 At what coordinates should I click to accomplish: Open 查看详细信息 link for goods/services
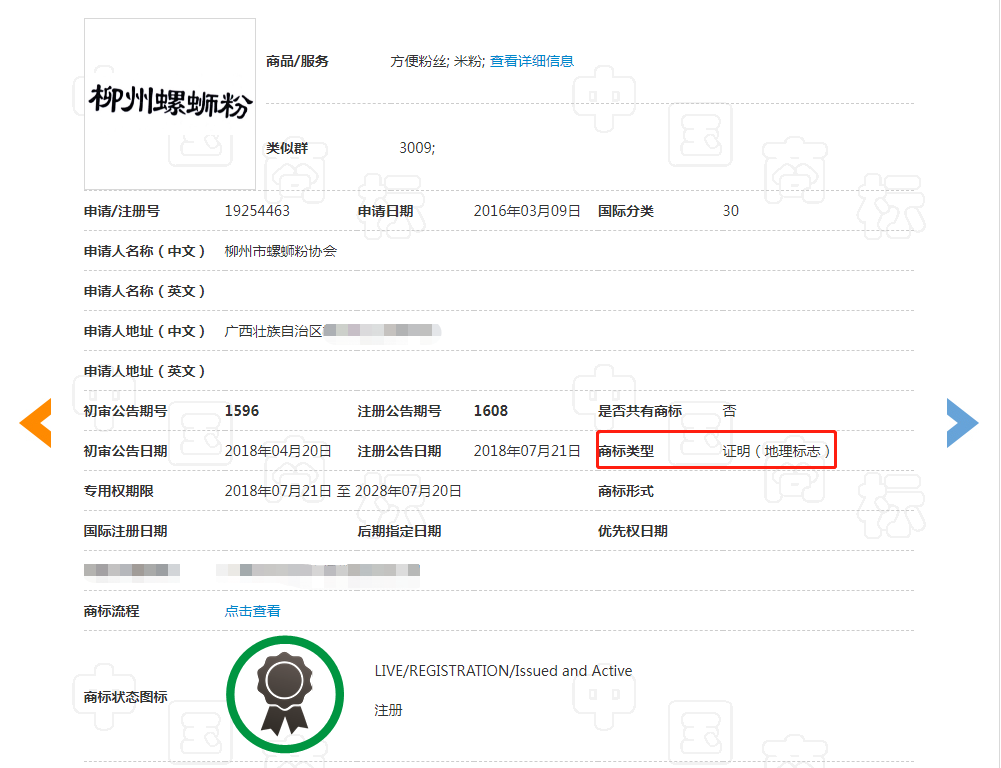tap(532, 61)
